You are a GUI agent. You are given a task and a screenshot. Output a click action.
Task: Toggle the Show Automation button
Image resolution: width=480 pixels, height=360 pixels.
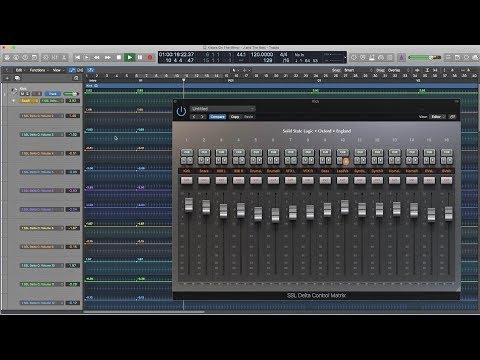(72, 70)
